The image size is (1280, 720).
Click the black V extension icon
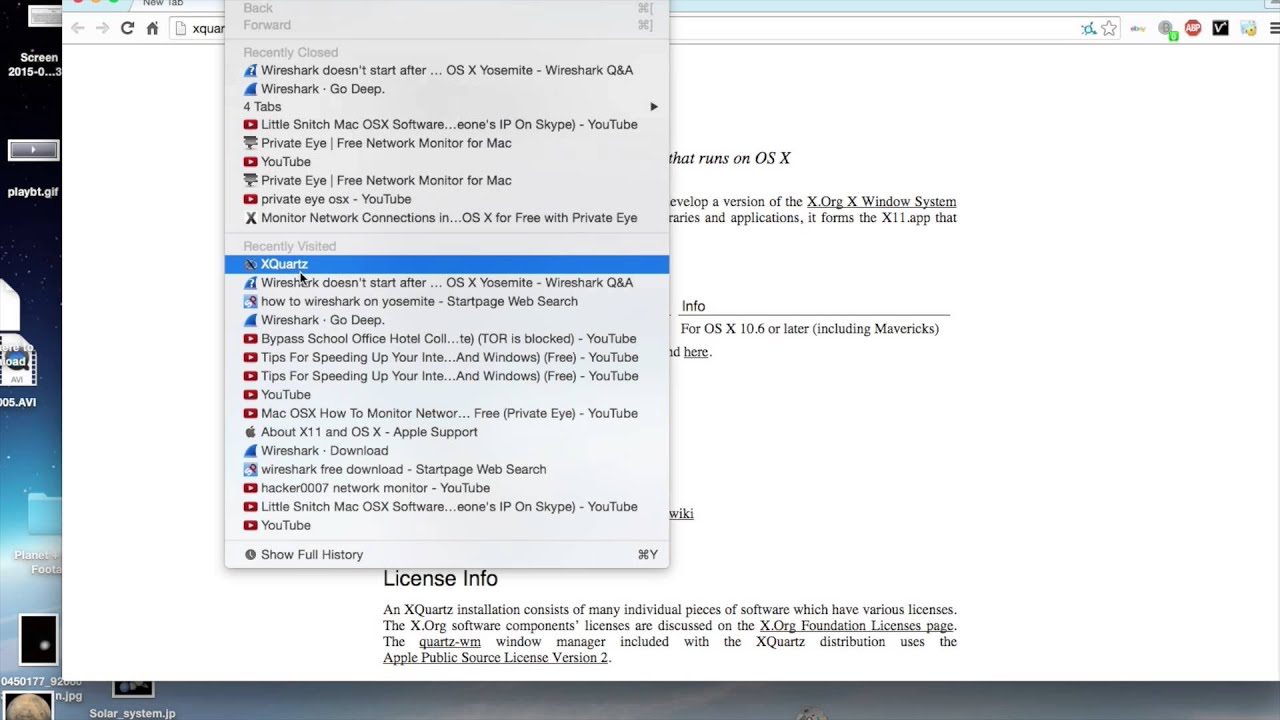point(1220,28)
